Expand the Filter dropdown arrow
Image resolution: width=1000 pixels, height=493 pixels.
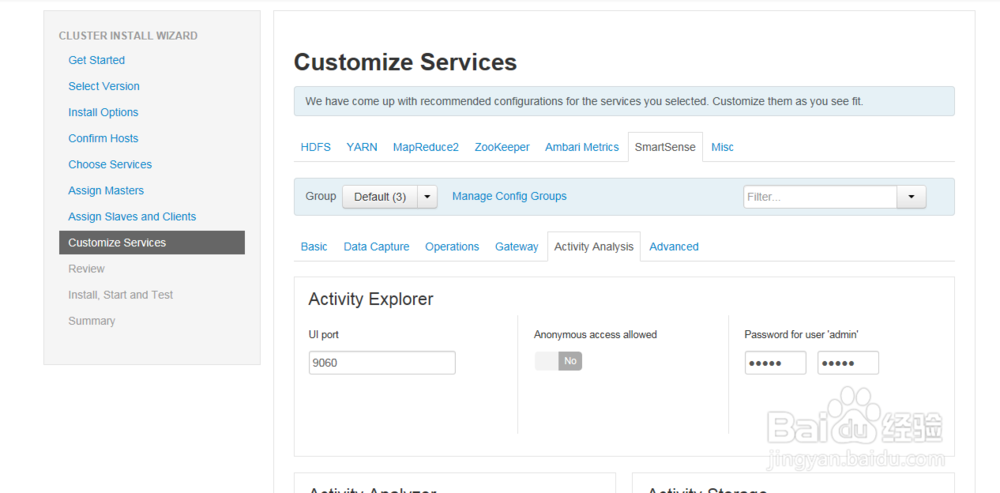coord(911,197)
